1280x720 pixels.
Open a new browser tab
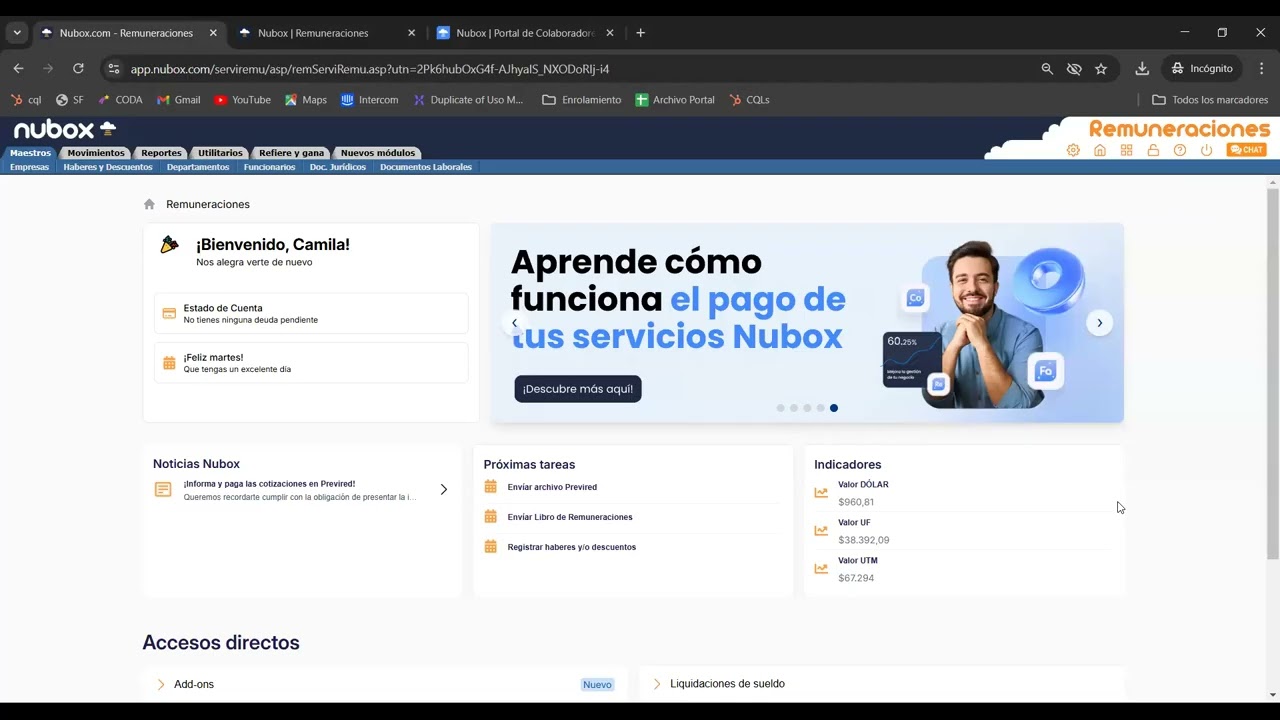point(640,33)
